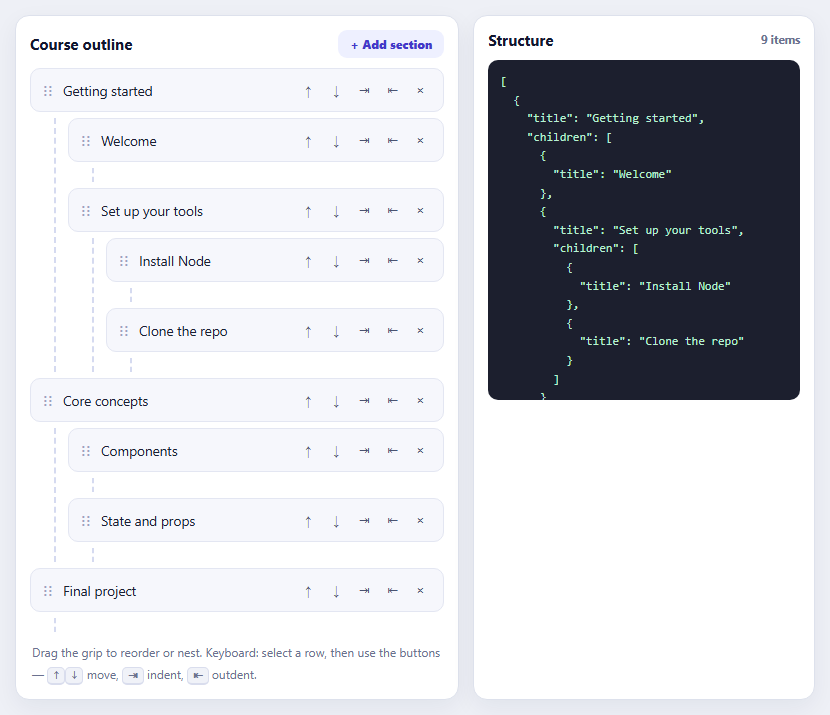Grab the drag grip on Getting started

[x=48, y=91]
